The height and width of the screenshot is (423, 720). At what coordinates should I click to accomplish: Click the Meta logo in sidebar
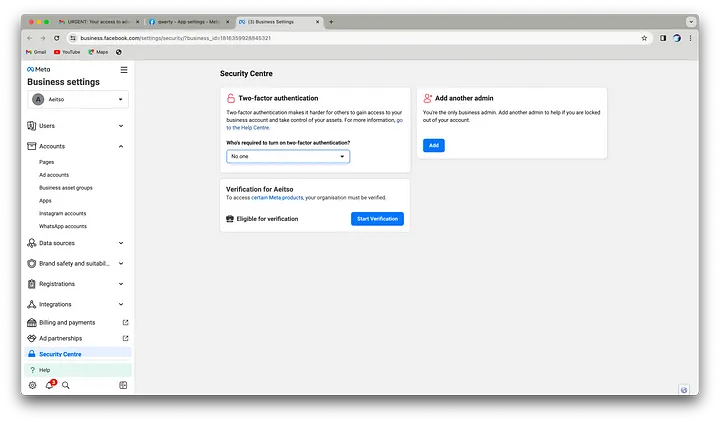(39, 69)
